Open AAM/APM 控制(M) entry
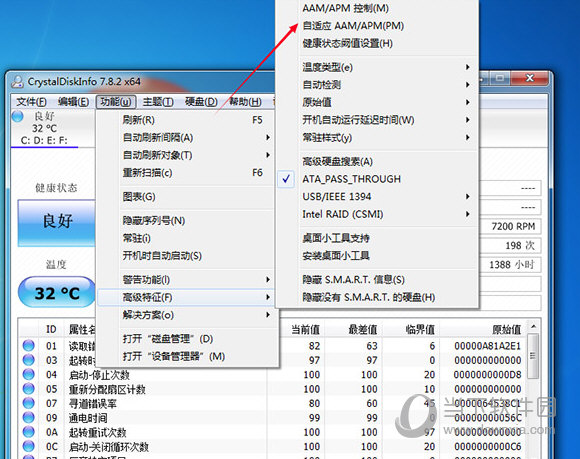Screen dimensions: 580x459 click(x=377, y=8)
